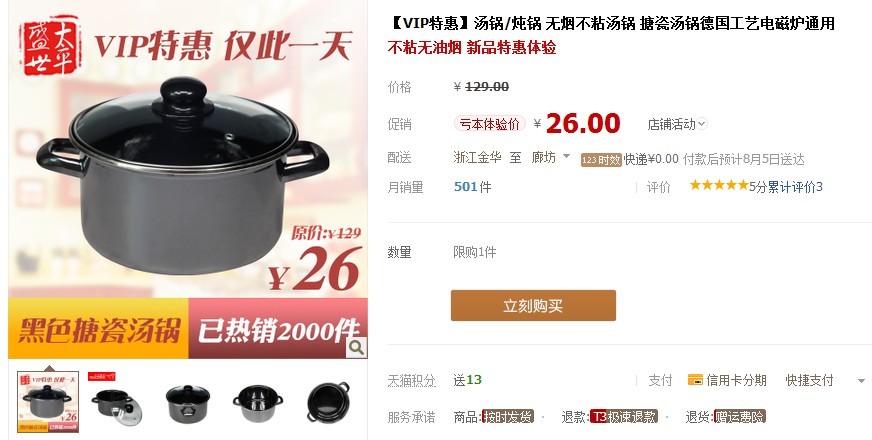Click the 立刻购买 buy now button
Screen dimensions: 872x440
[533, 305]
